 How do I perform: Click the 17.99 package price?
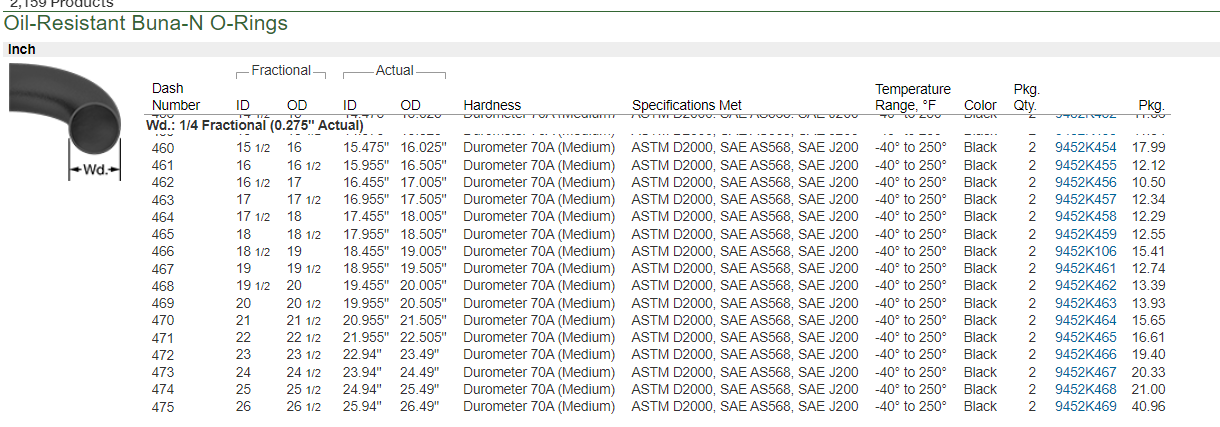tap(1148, 148)
